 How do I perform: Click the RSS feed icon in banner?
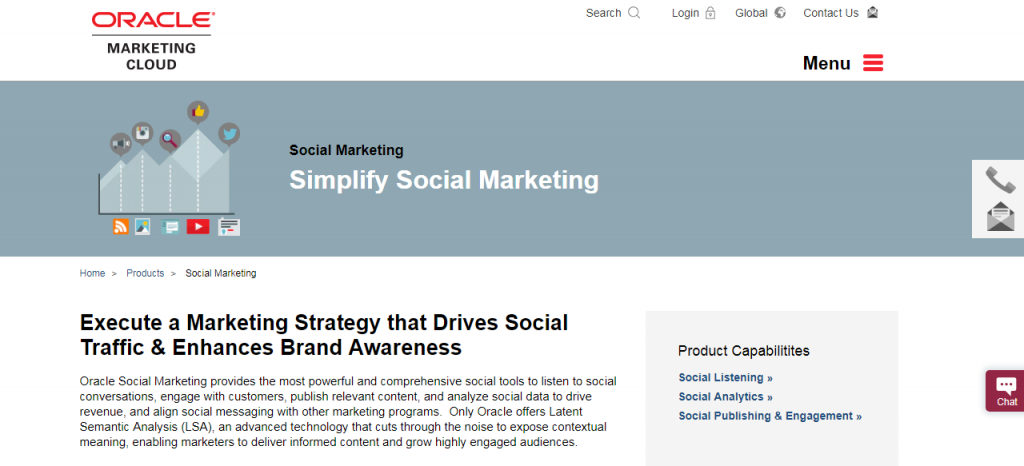pos(121,226)
